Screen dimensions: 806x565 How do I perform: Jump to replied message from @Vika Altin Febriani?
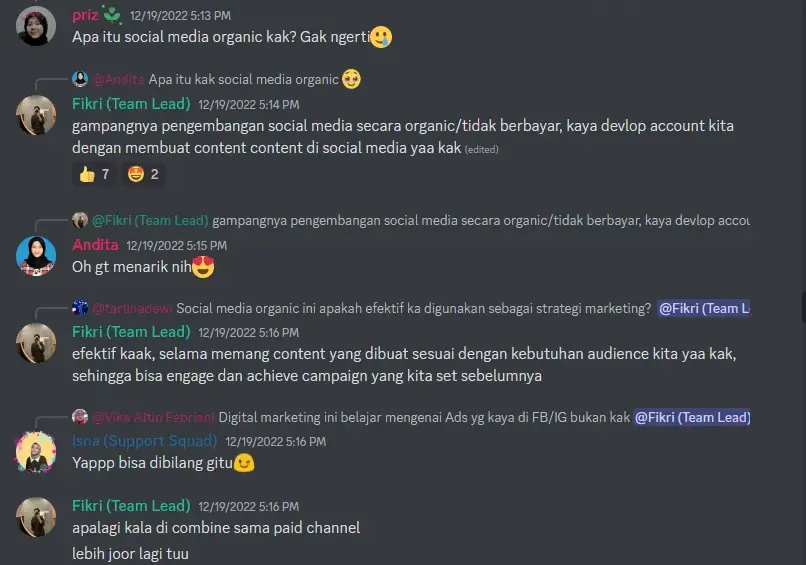tap(411, 417)
